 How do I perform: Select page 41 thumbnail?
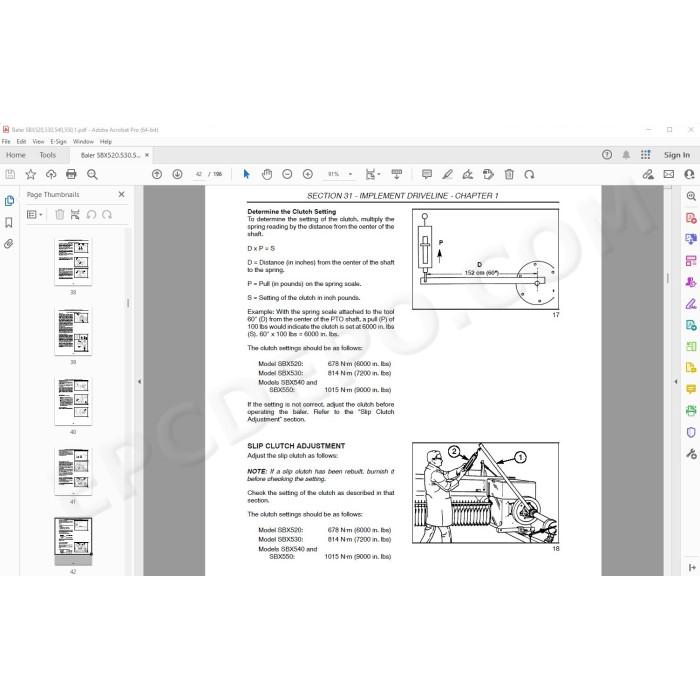coord(73,471)
